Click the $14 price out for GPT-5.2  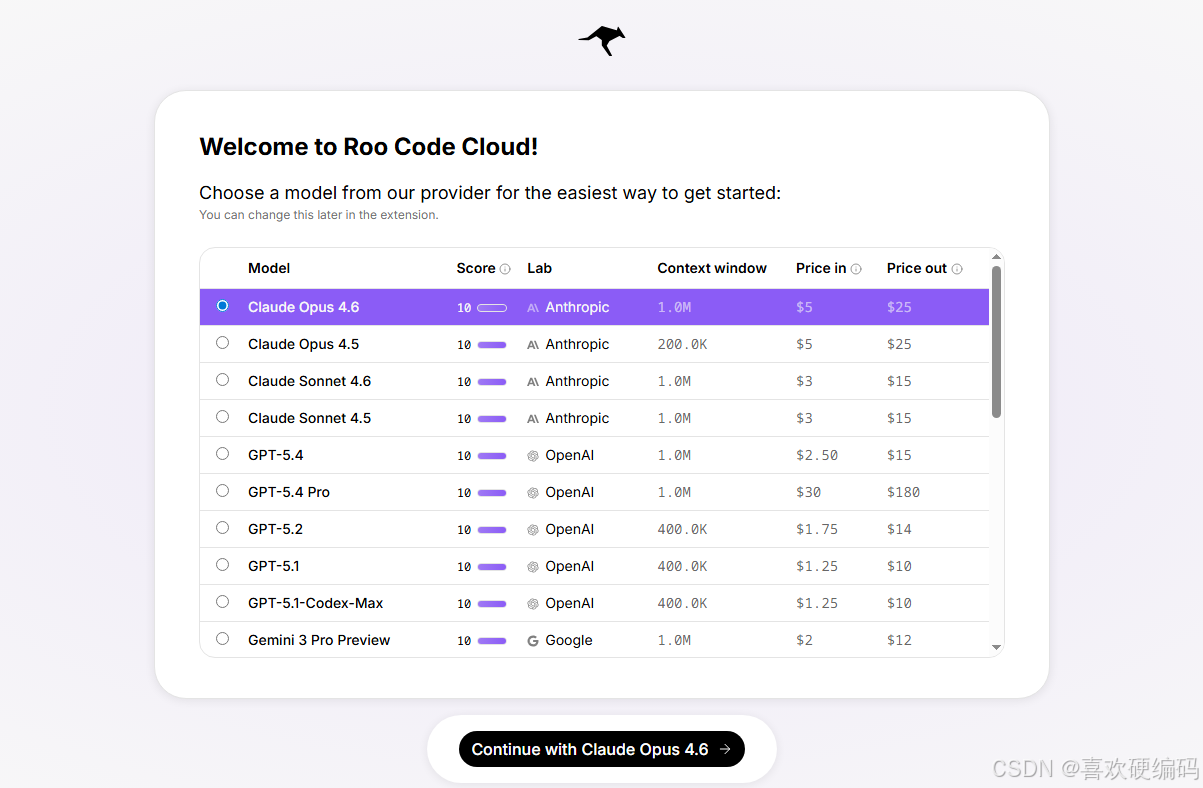(x=899, y=530)
